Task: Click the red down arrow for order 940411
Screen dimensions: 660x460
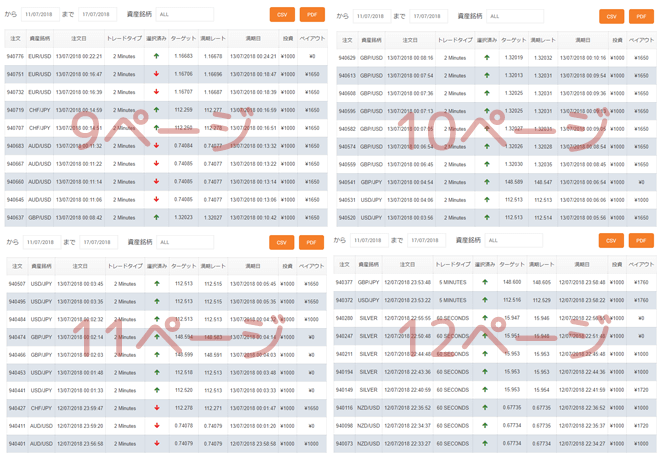Action: 157,425
